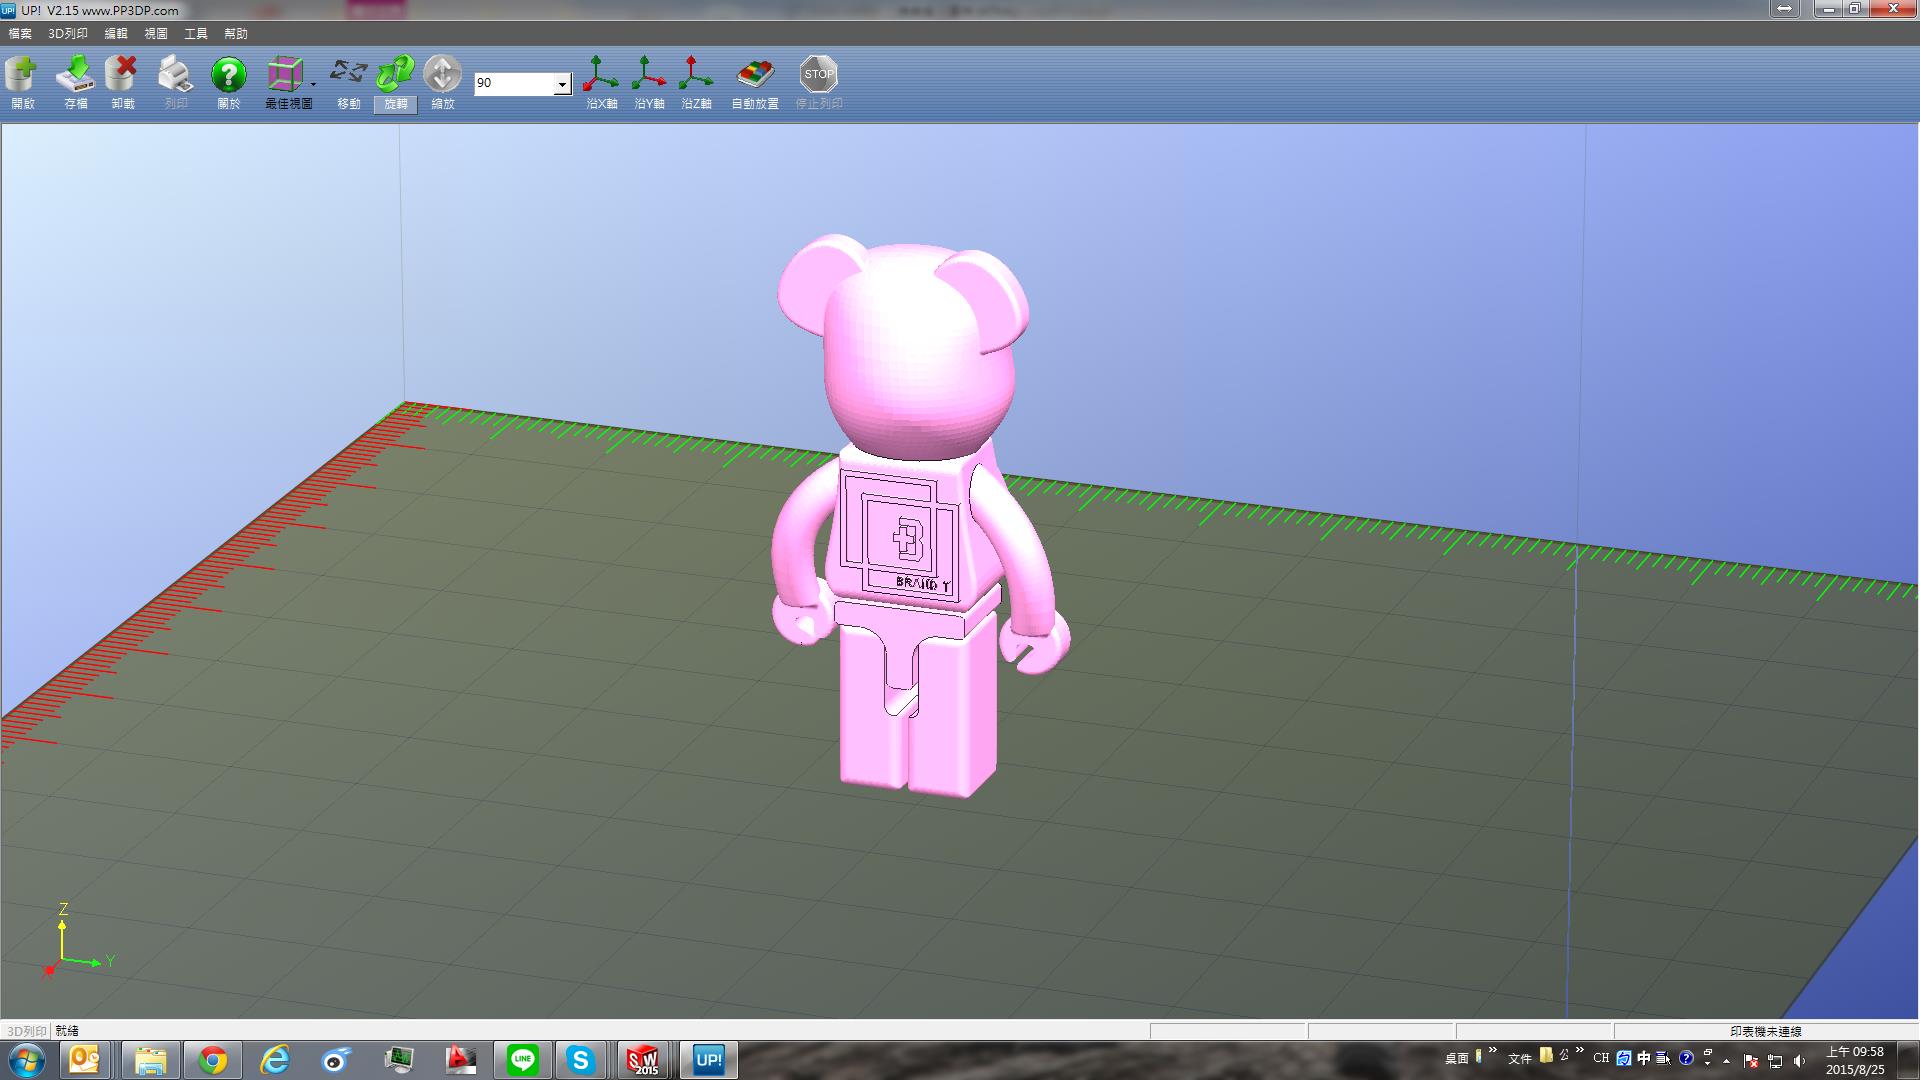Click the IME help question mark icon

1686,1058
